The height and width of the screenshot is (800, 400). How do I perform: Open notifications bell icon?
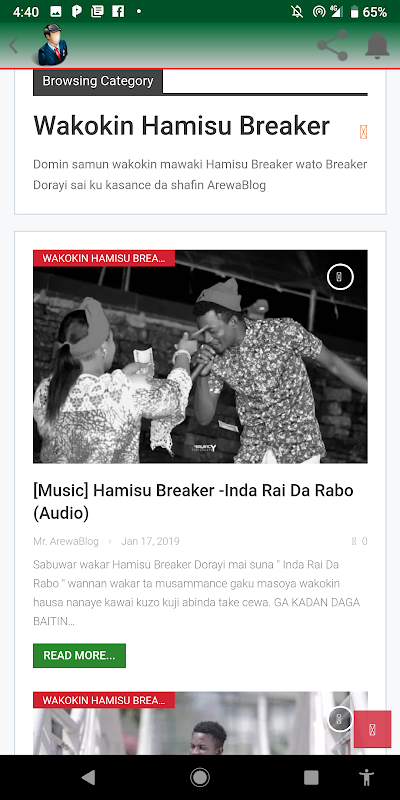(x=378, y=45)
